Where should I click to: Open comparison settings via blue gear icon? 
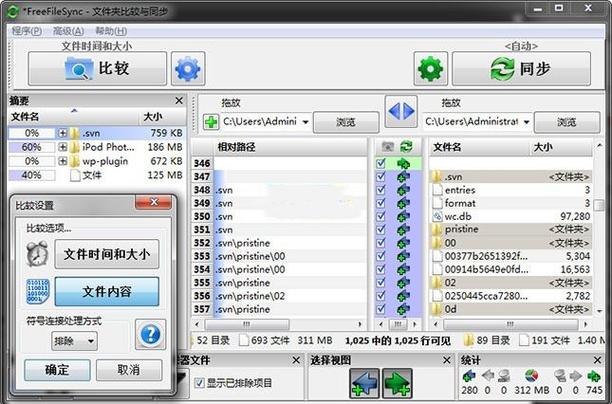188,69
